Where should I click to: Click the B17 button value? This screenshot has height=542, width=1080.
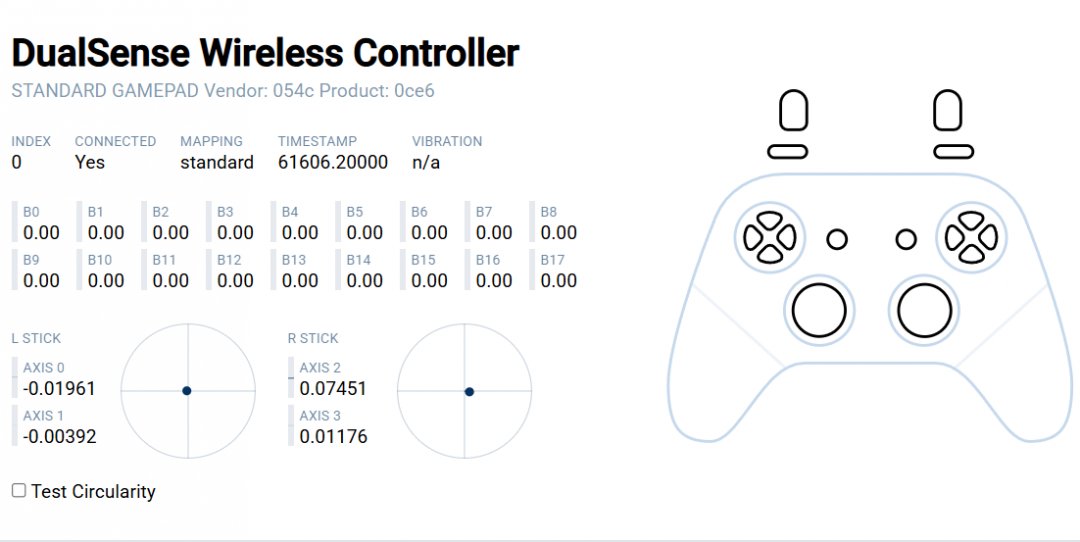point(559,281)
